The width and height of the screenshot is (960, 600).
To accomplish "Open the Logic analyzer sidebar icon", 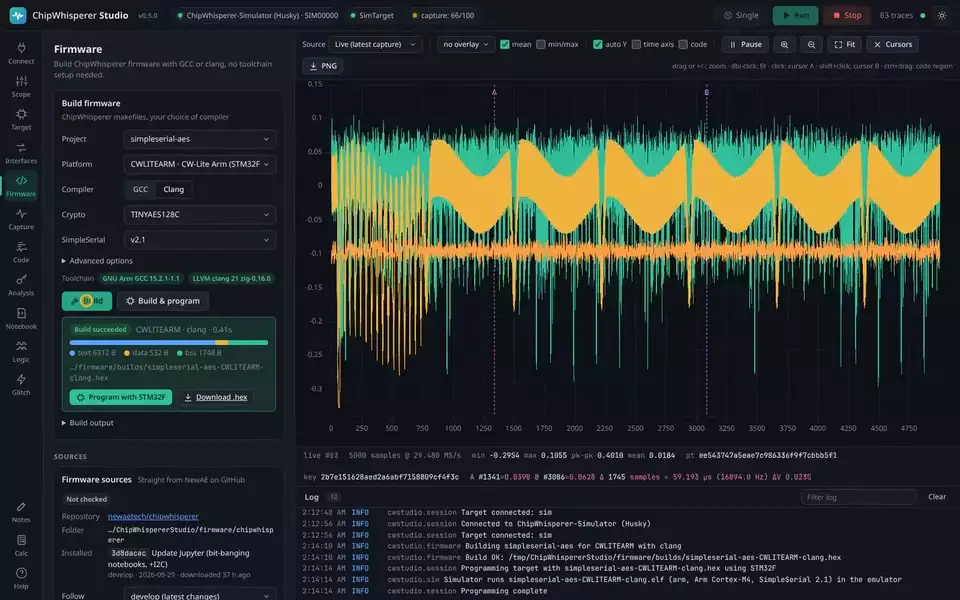I will (21, 351).
